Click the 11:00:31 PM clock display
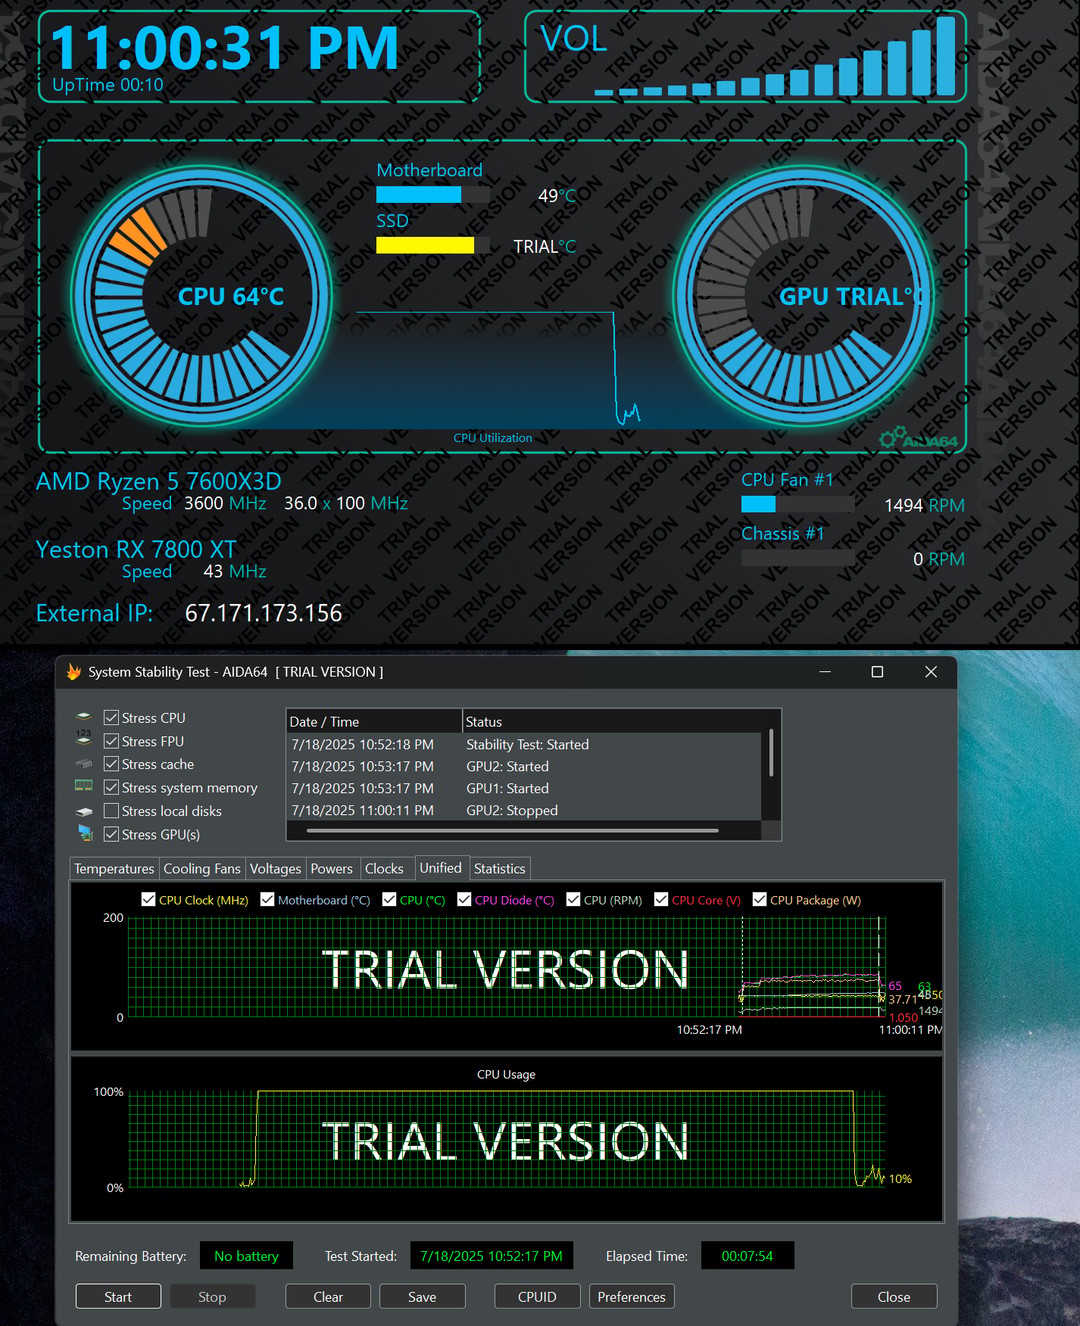Screen dimensions: 1080x1326 (224, 47)
